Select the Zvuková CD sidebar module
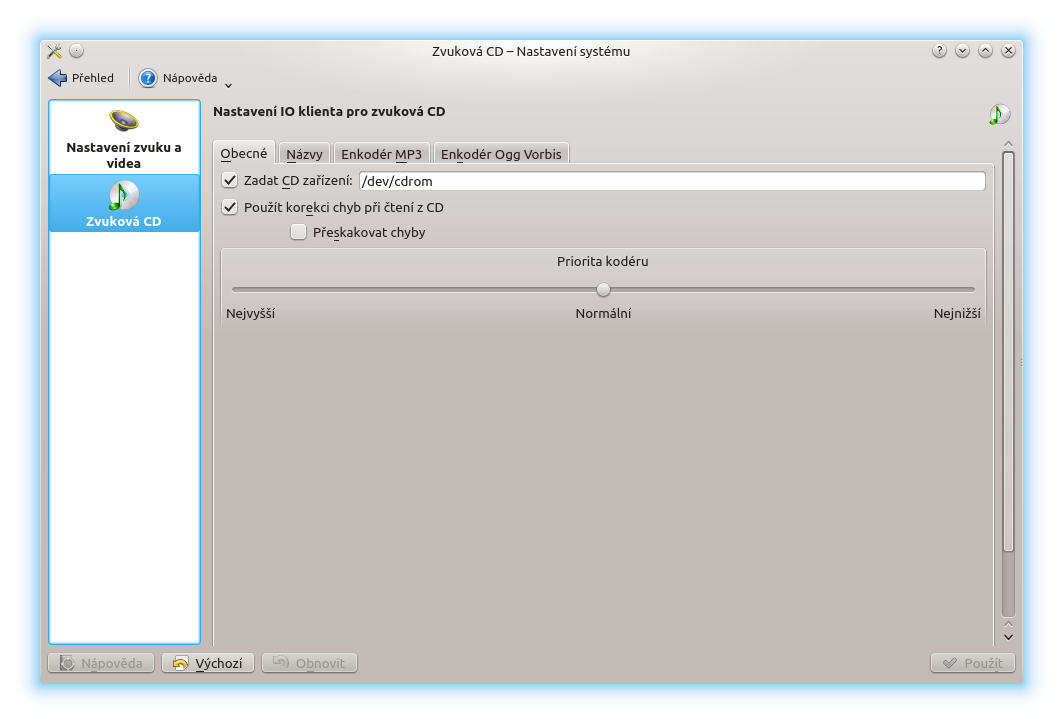Viewport: 1063px width, 724px height. click(x=124, y=203)
